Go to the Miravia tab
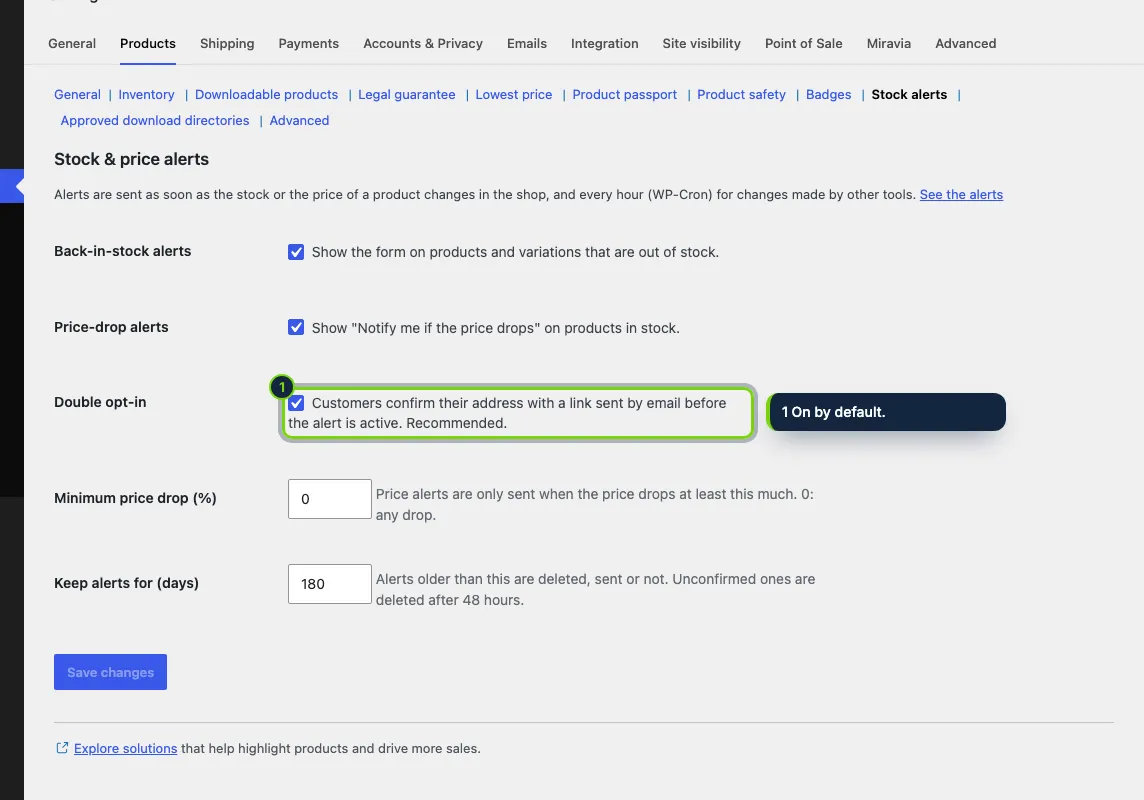Viewport: 1144px width, 800px height. tap(889, 44)
